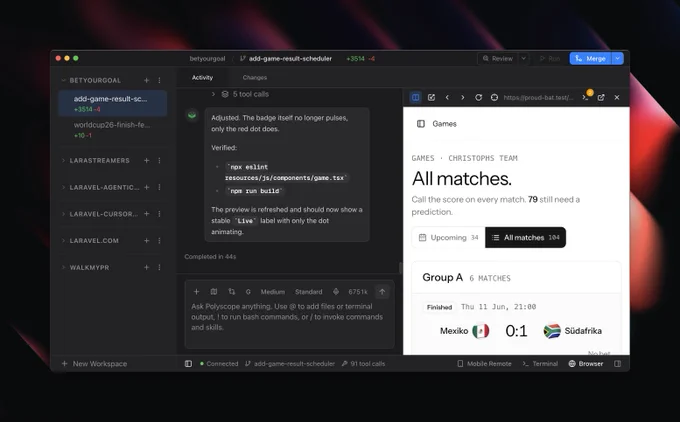
Task: Collapse the BETYOURGOAL workspace group
Action: tap(64, 80)
